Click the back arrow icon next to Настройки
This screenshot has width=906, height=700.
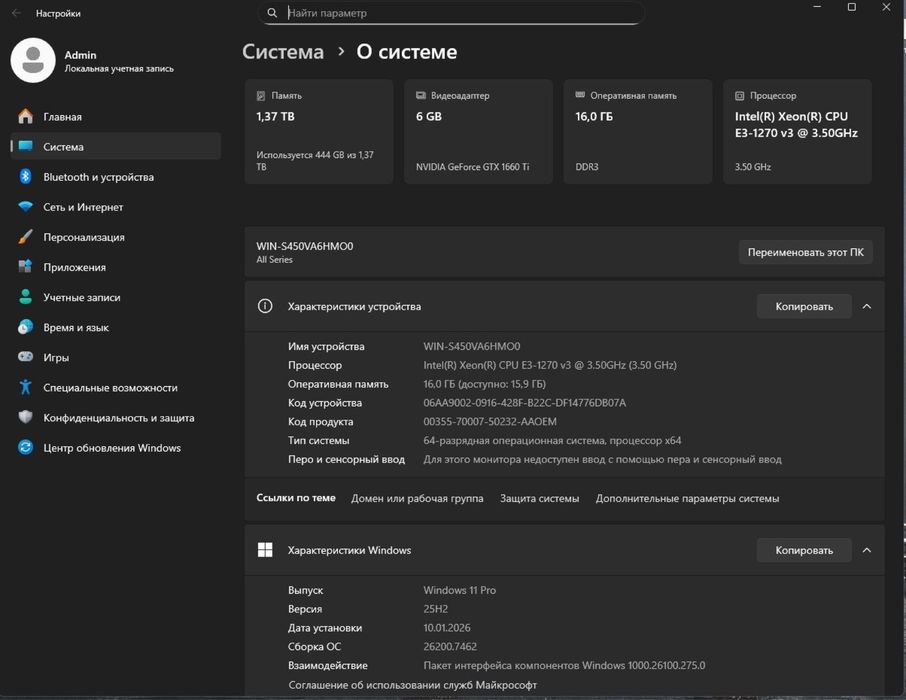coord(16,13)
